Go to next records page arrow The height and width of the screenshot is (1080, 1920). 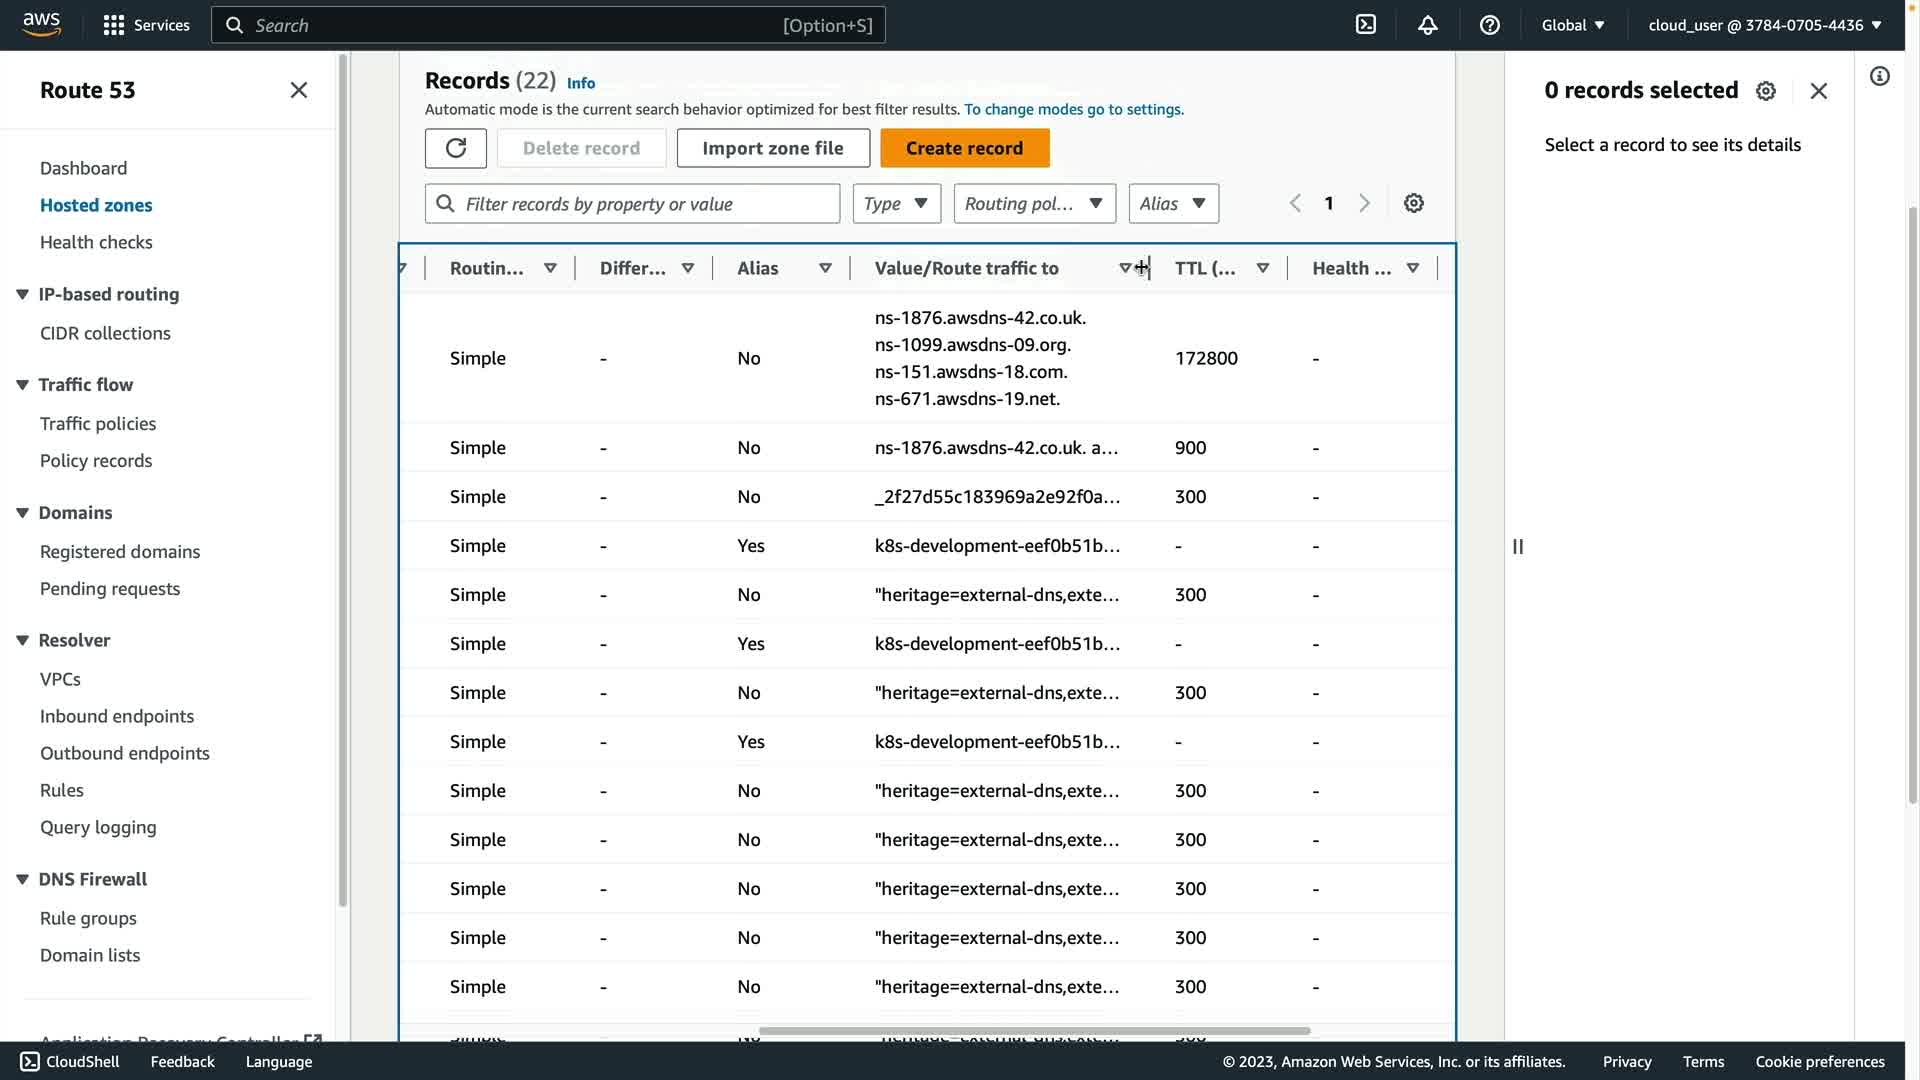pyautogui.click(x=1365, y=203)
